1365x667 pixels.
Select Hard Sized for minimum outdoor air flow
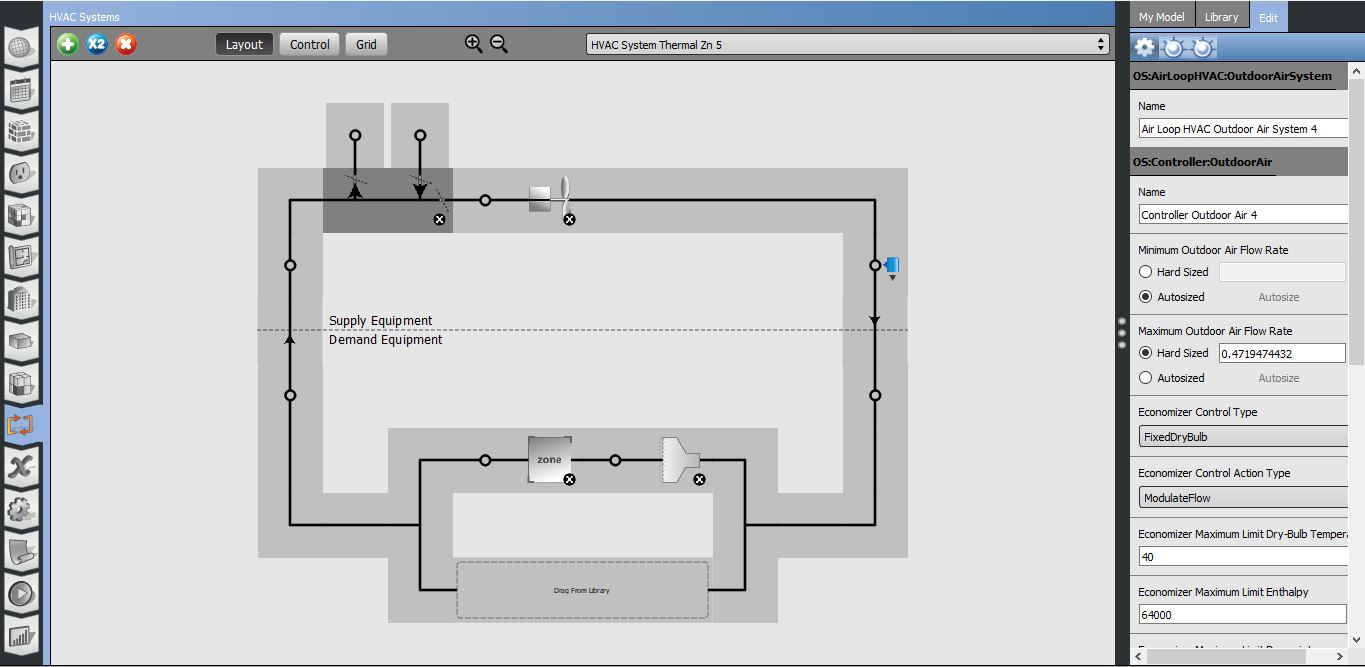1146,272
